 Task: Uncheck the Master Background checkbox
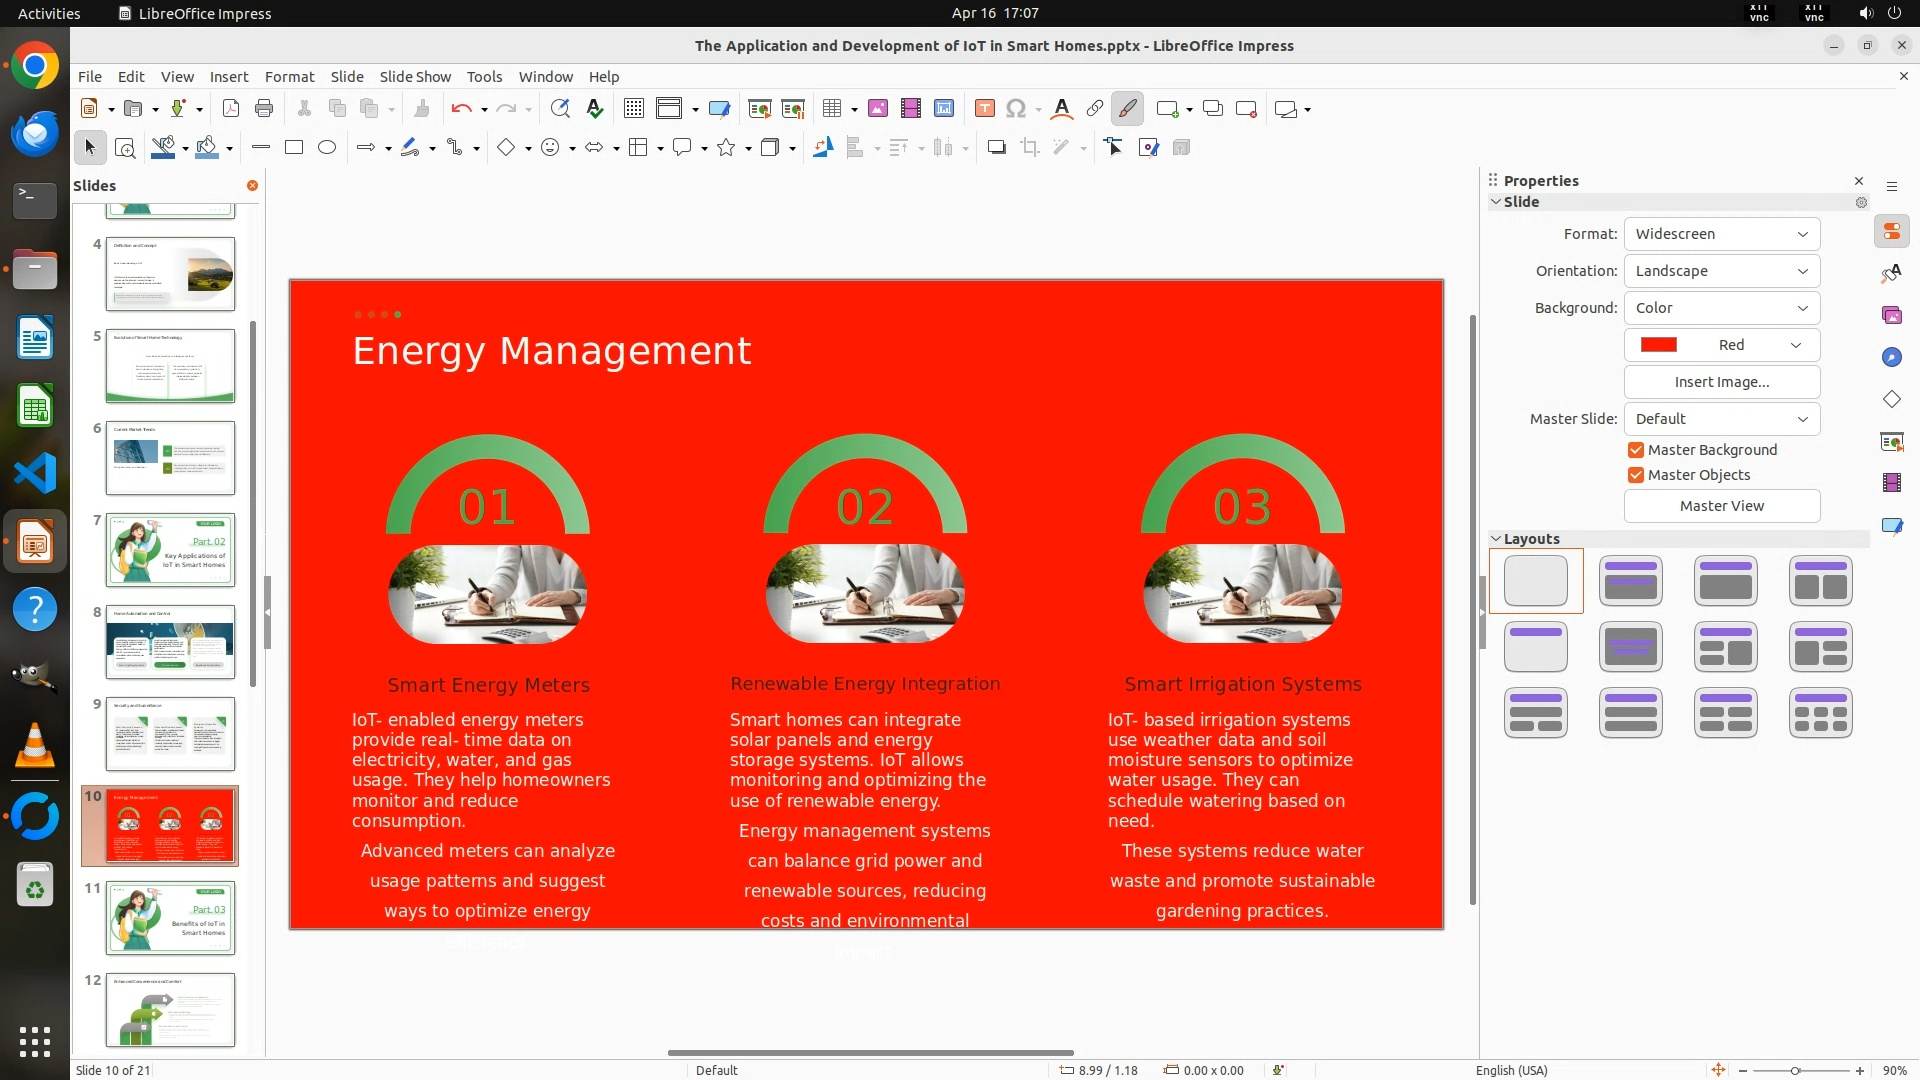click(1636, 450)
